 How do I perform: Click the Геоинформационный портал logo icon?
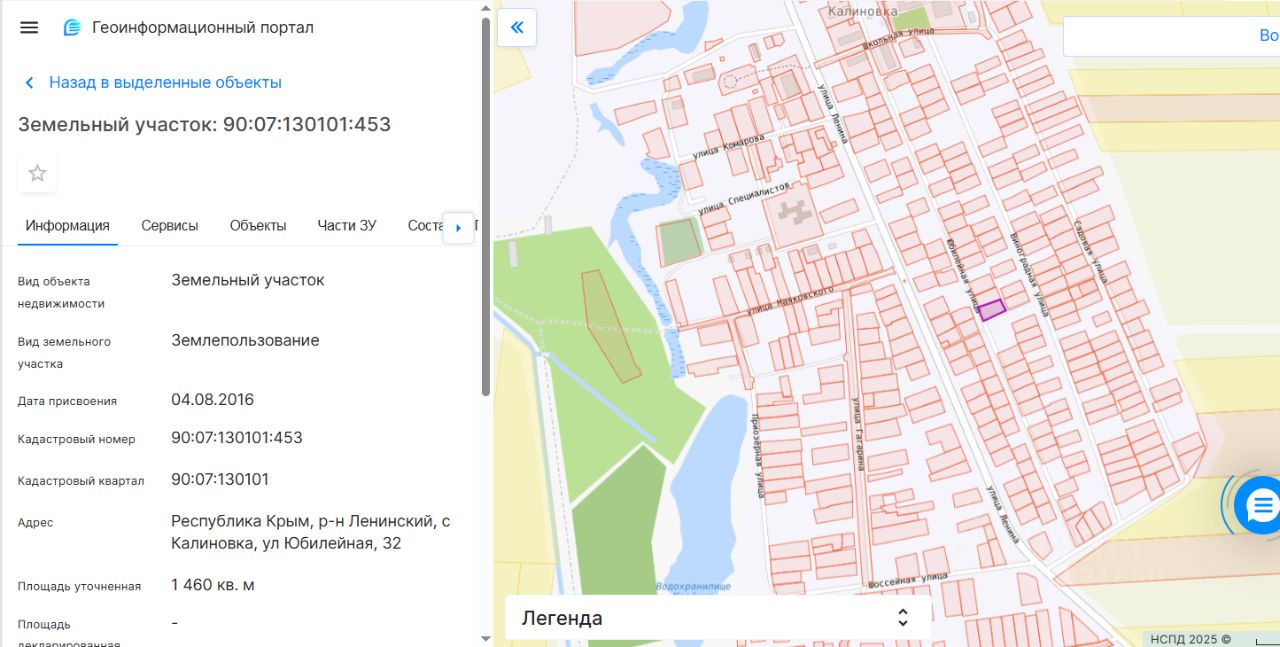pos(72,27)
